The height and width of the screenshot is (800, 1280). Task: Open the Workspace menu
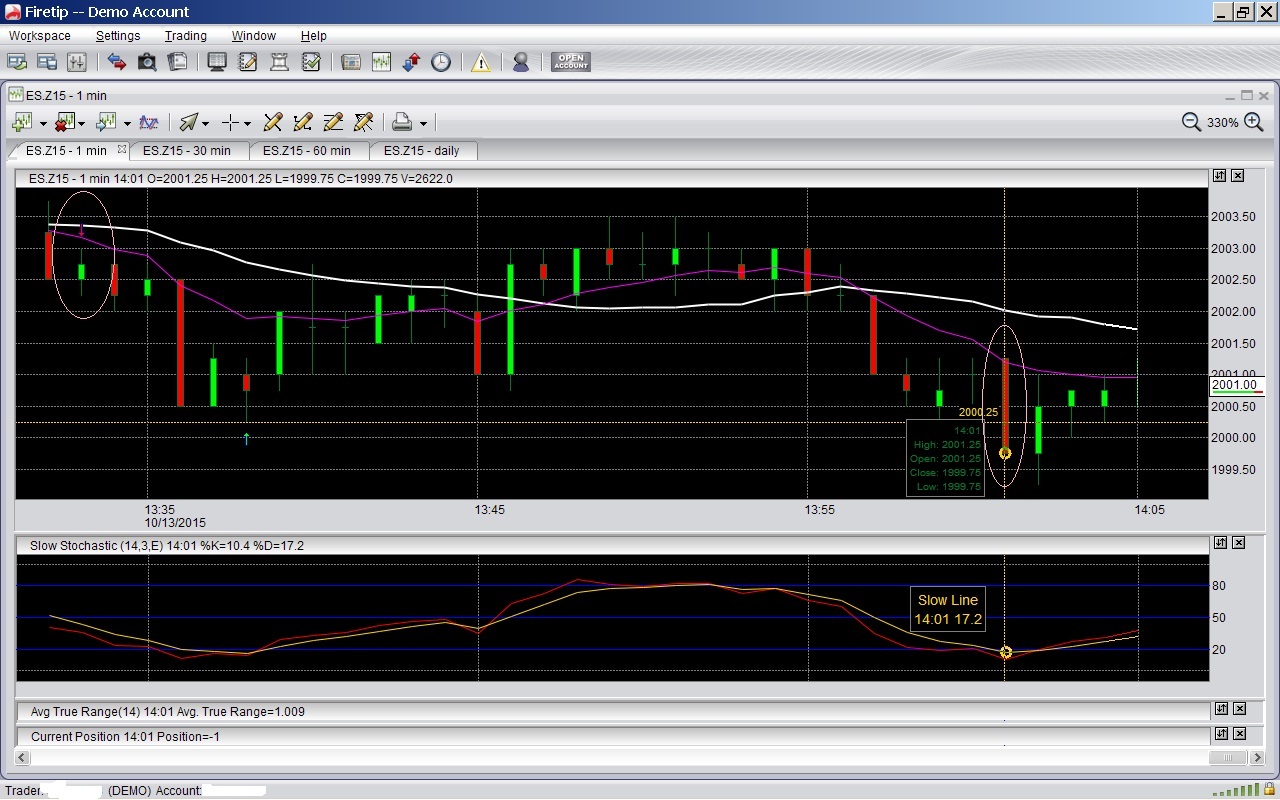(x=40, y=35)
